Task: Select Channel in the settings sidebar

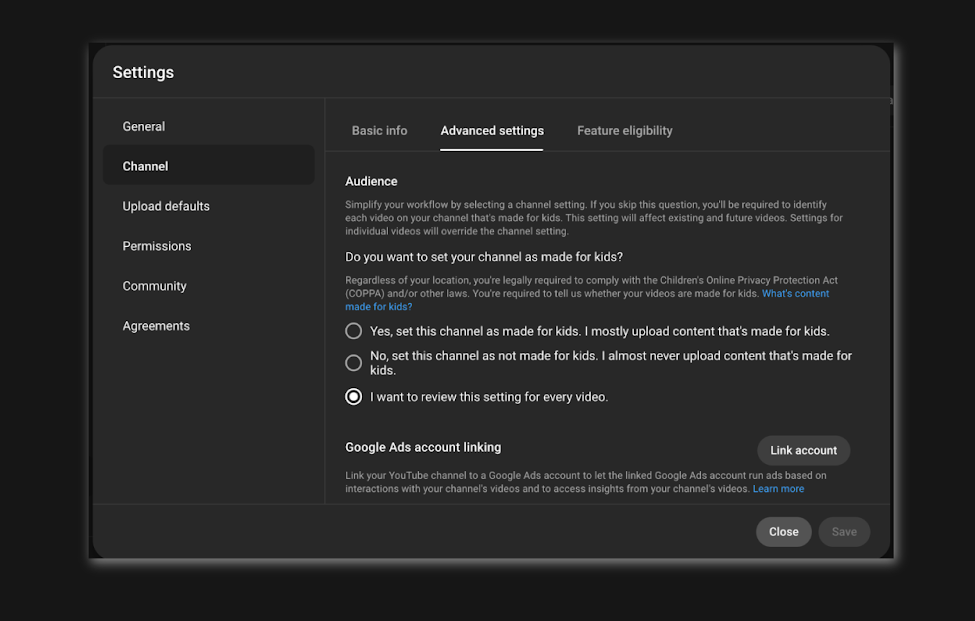Action: pos(146,167)
